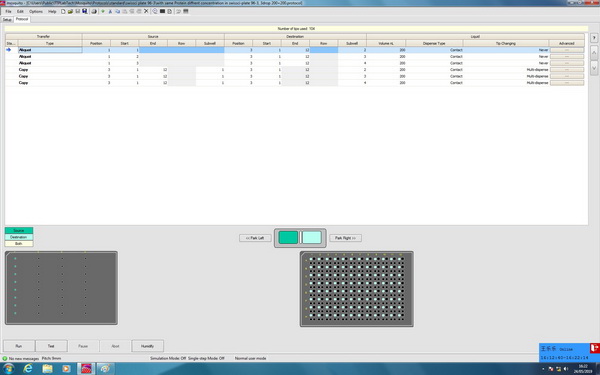The height and width of the screenshot is (375, 600).
Task: Open Advanced options for first Aliquot row
Action: click(567, 50)
